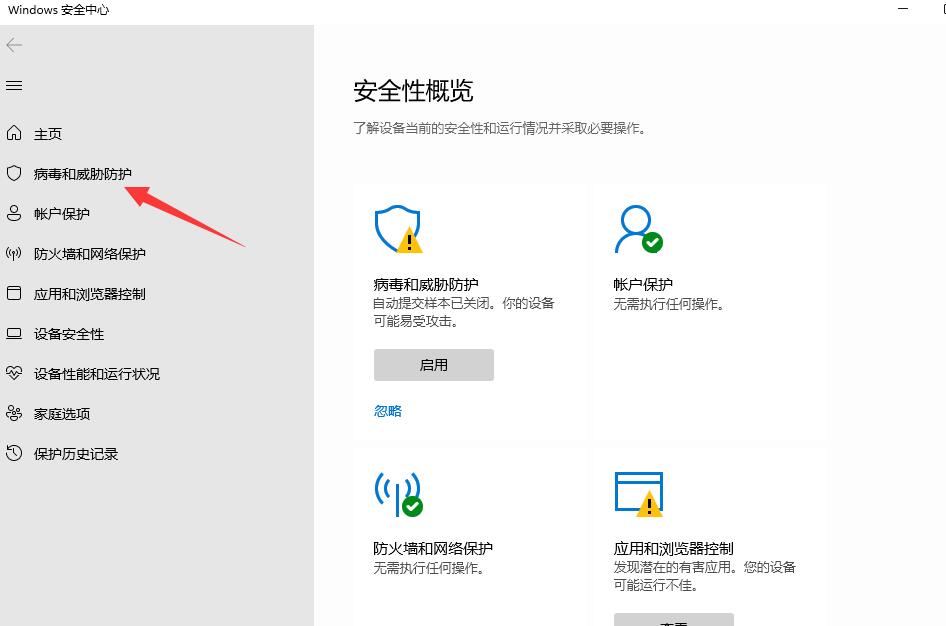Open 保护历史记录 from the sidebar
Viewport: 946px width, 626px height.
pyautogui.click(x=76, y=454)
